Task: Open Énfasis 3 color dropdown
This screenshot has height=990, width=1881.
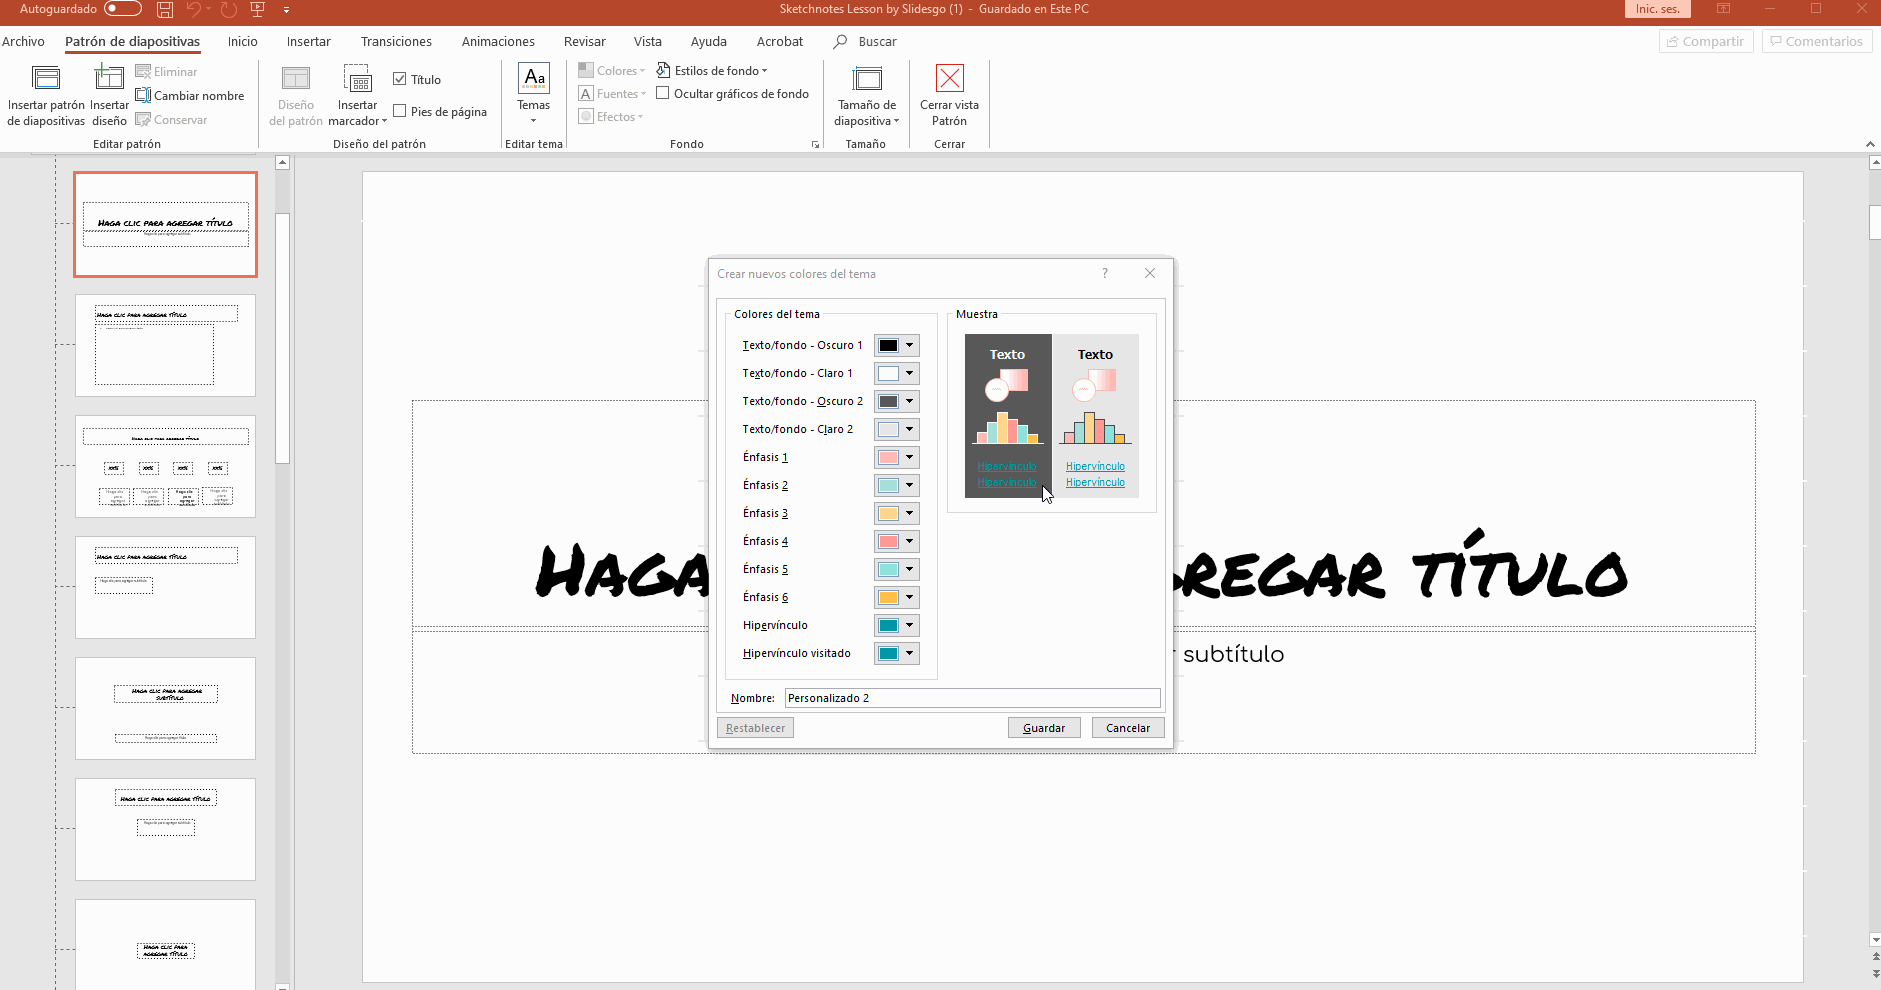Action: coord(897,513)
